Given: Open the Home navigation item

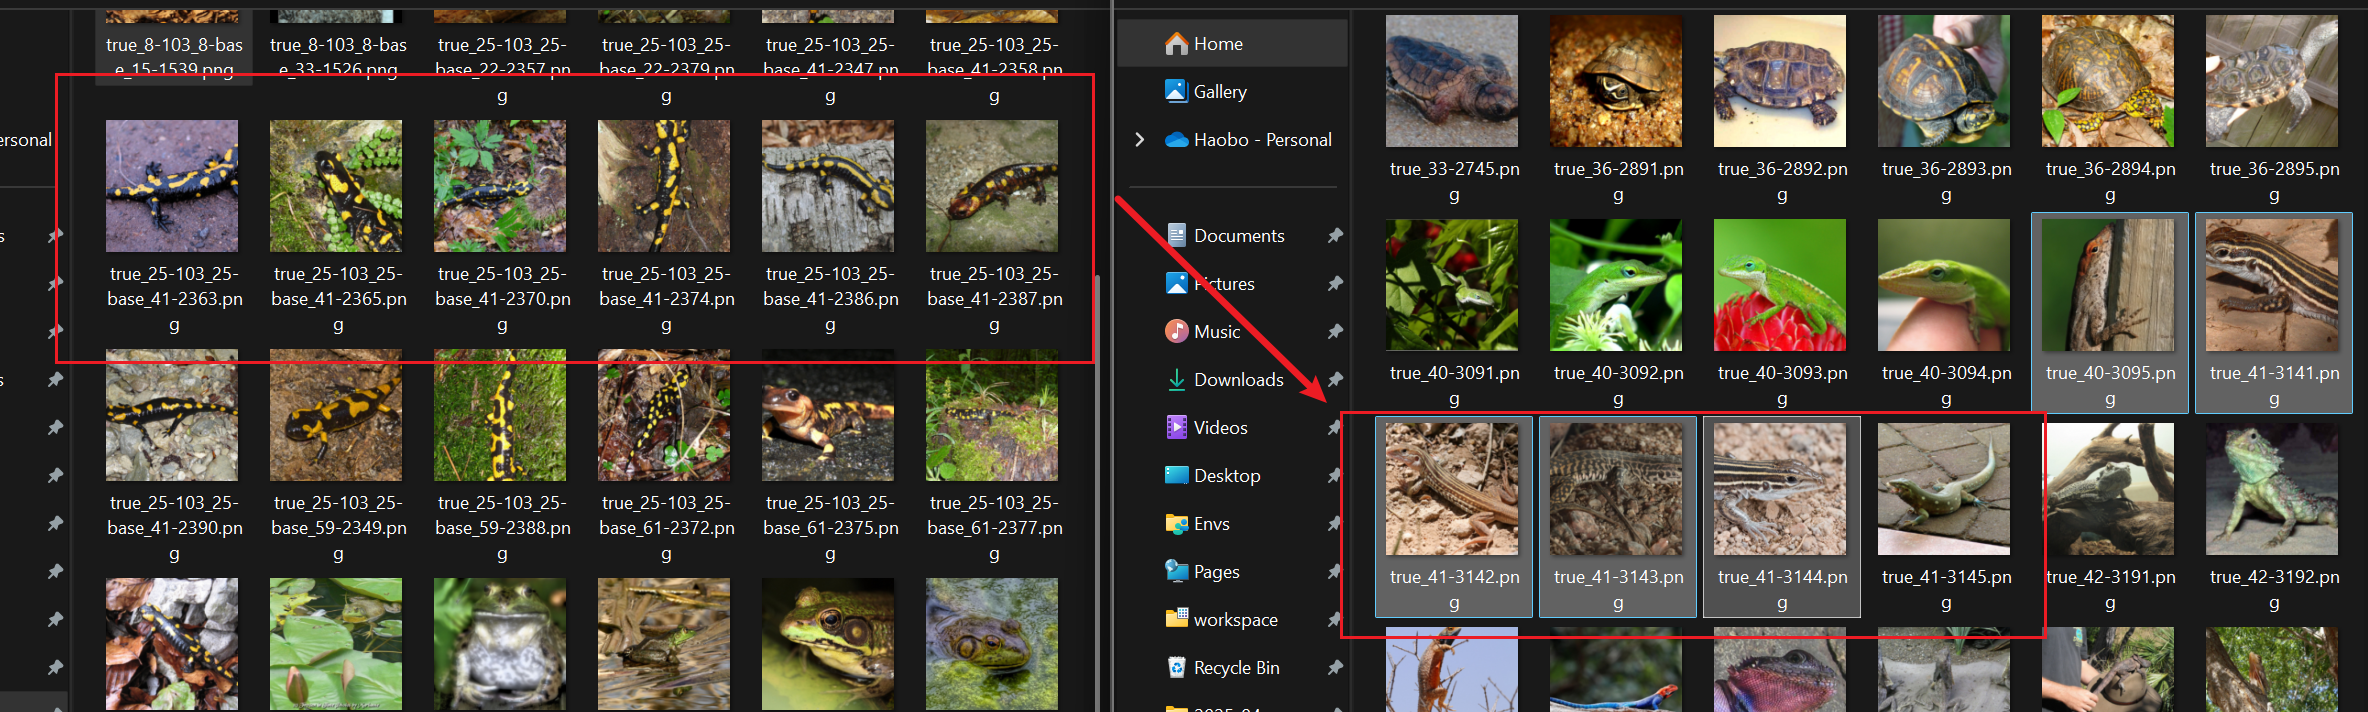Looking at the screenshot, I should click(1217, 44).
